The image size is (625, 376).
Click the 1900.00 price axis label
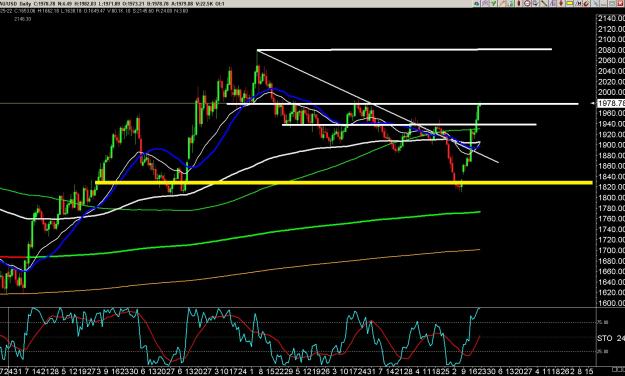[611, 145]
